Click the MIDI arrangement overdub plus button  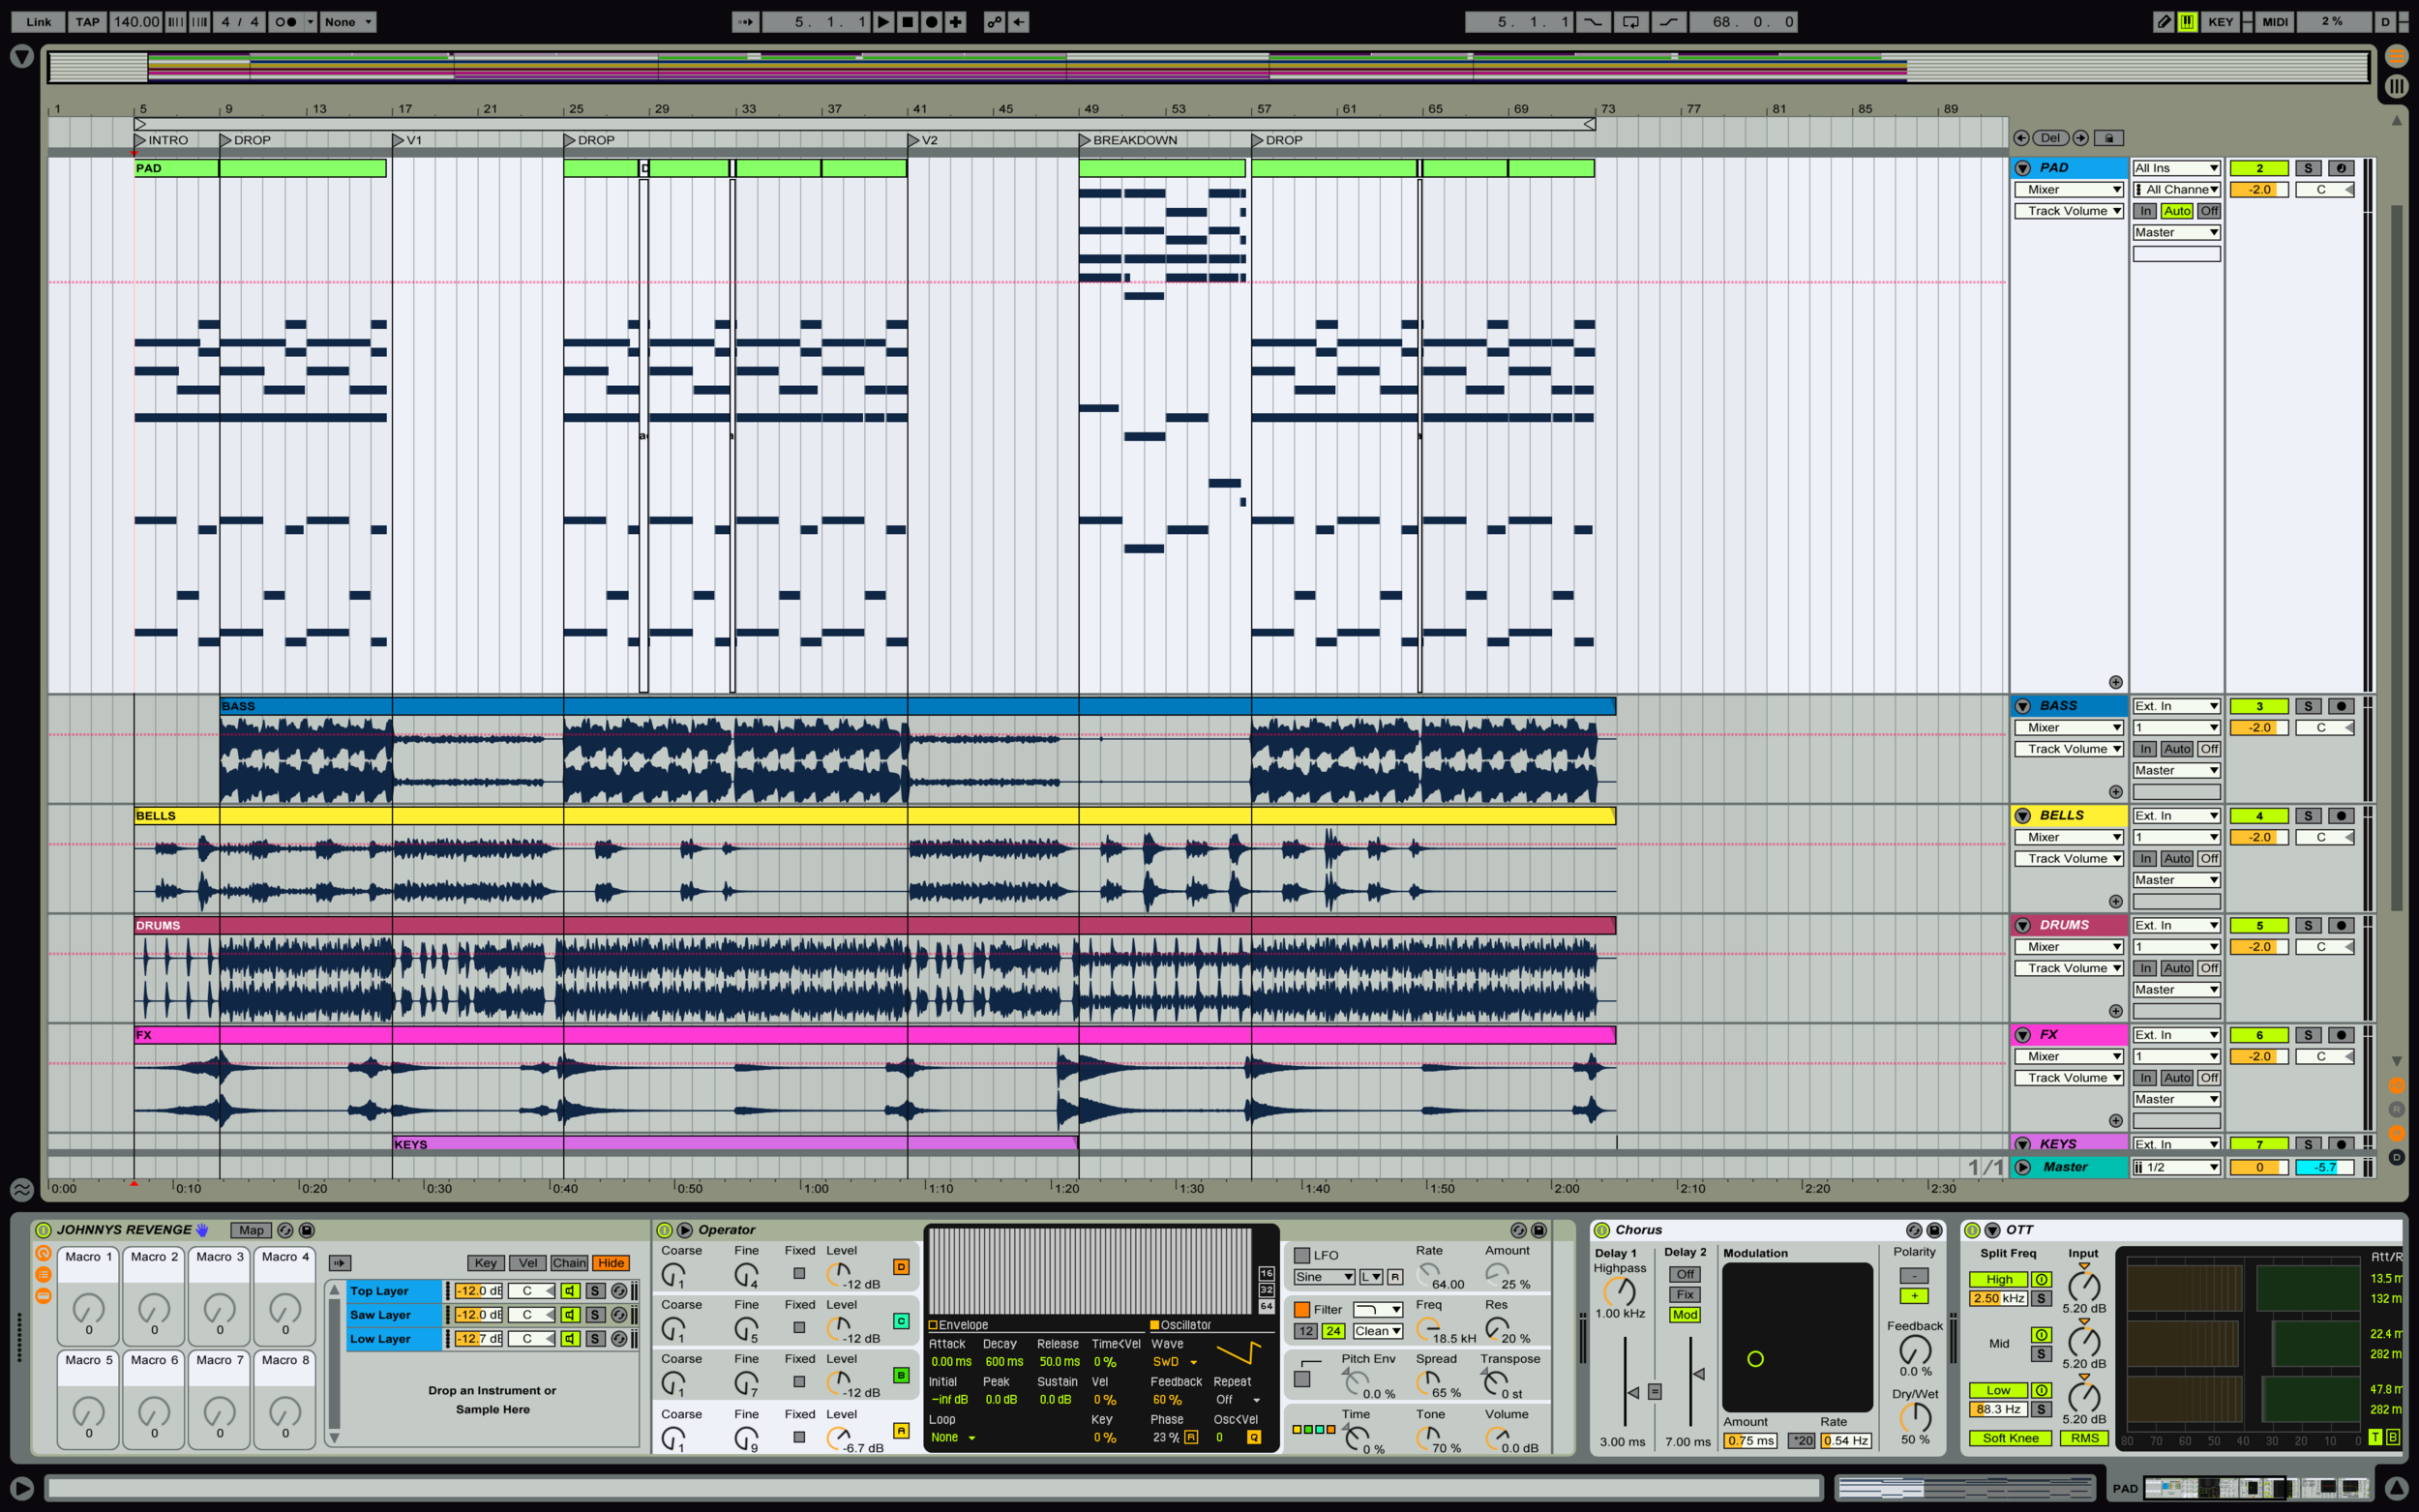[x=956, y=21]
